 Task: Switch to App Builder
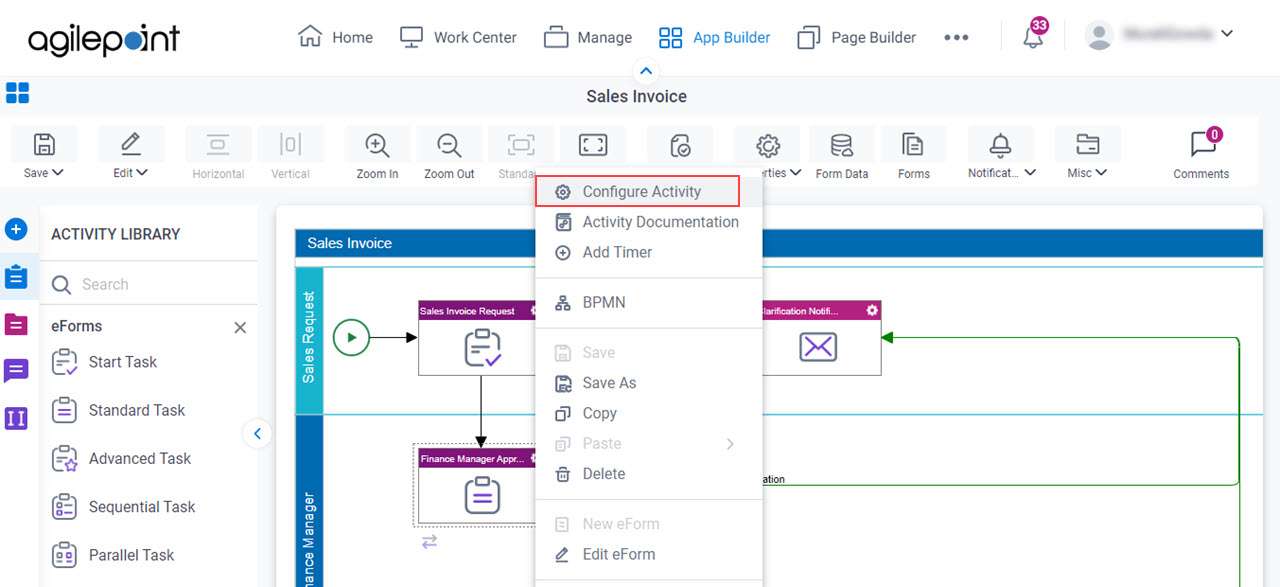pyautogui.click(x=714, y=37)
